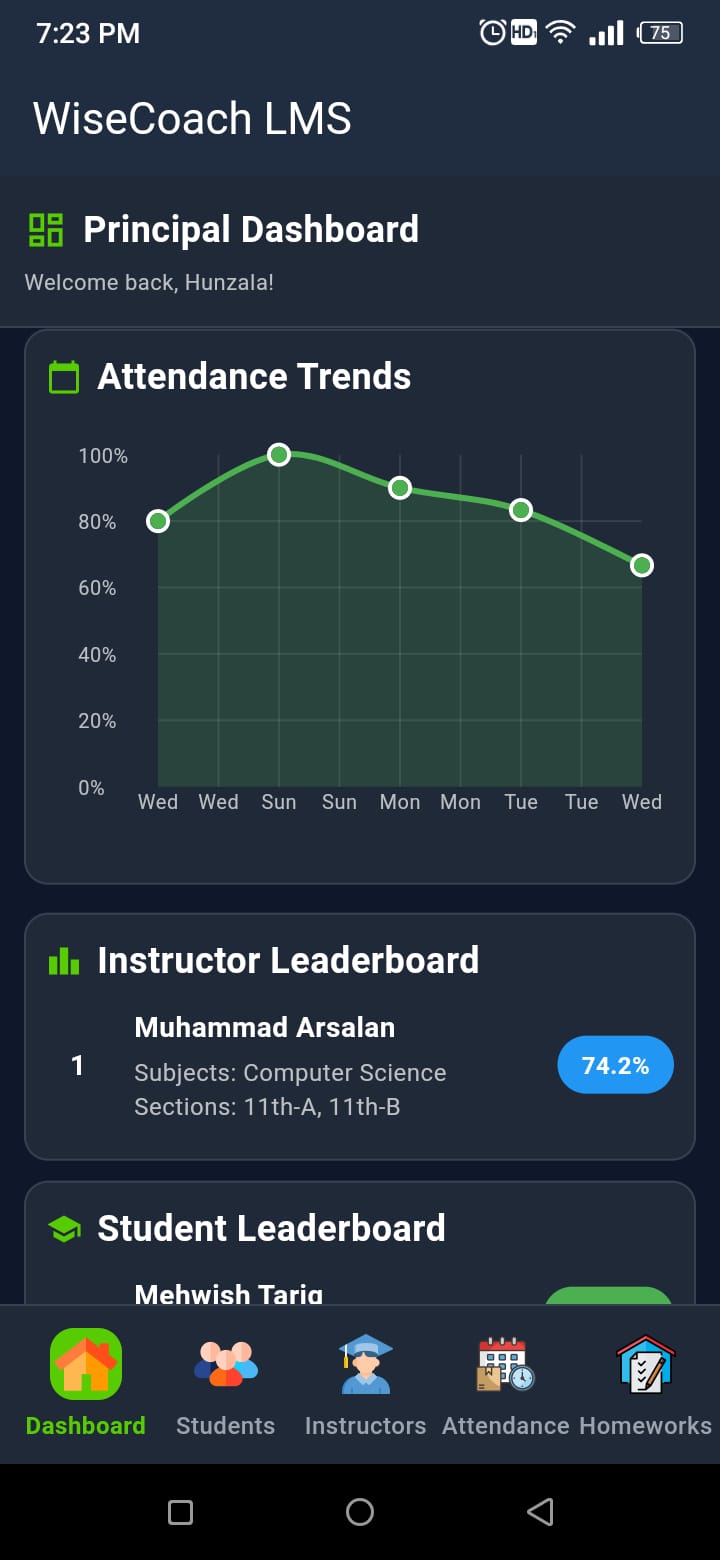This screenshot has height=1560, width=720.
Task: Tap the Student Leaderboard graduation cap icon
Action: [x=64, y=1229]
